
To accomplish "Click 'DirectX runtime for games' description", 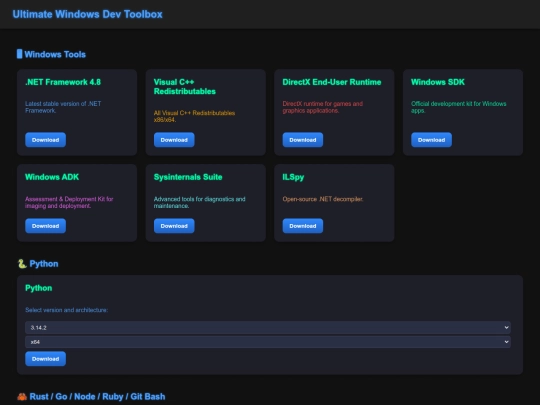I will (x=322, y=107).
